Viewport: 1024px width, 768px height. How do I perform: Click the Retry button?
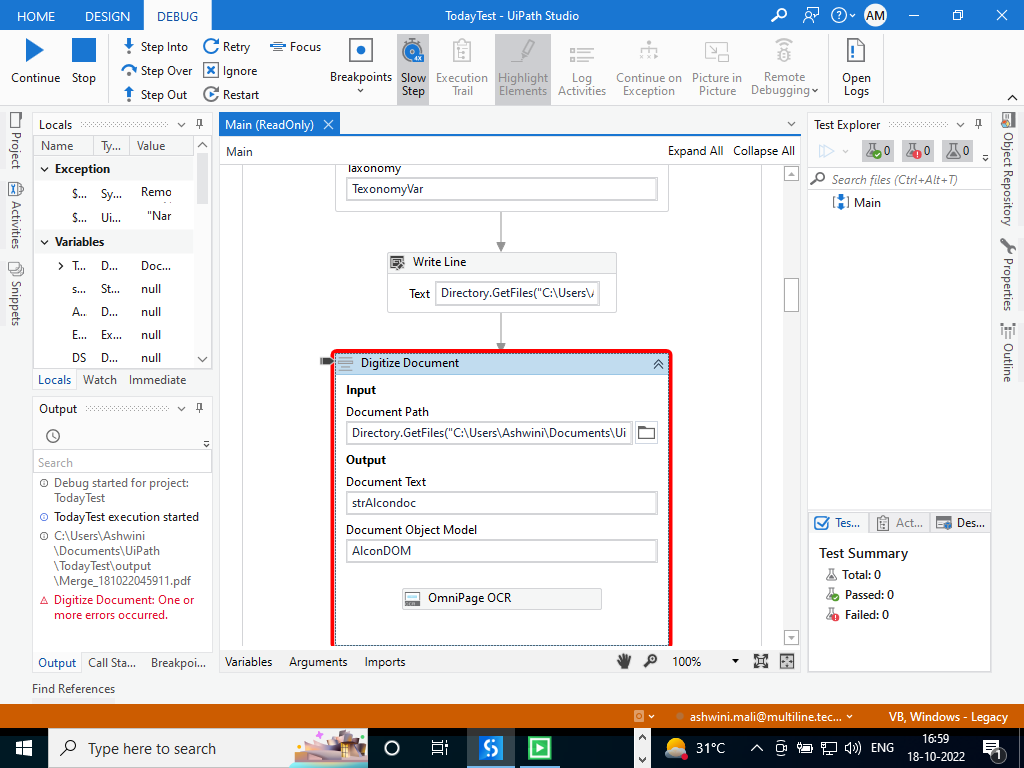(227, 47)
